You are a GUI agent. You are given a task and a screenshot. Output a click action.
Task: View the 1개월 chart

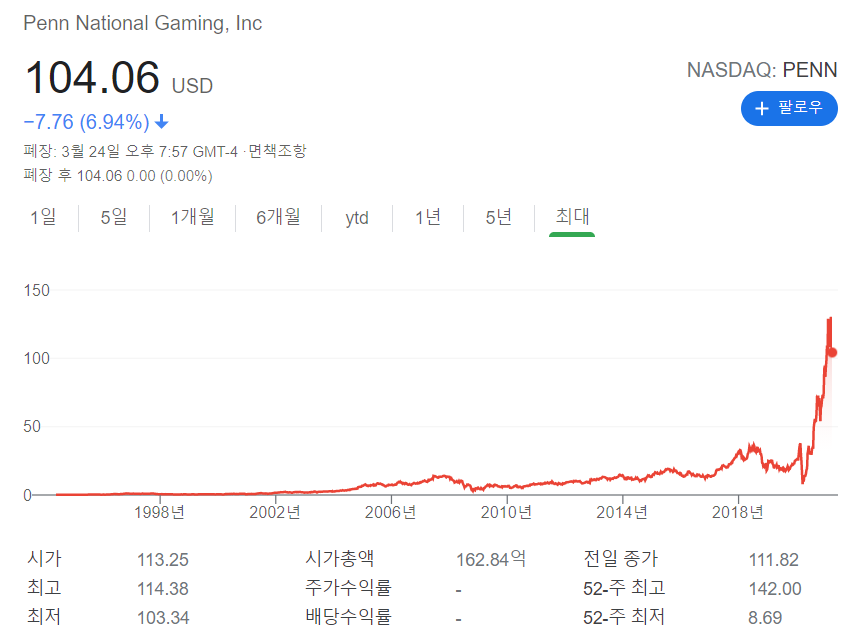pos(194,217)
